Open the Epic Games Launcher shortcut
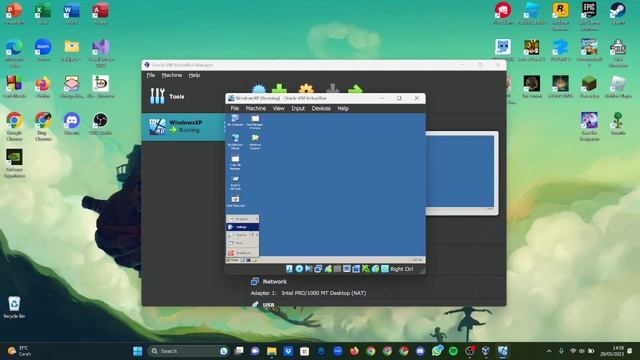This screenshot has height=360, width=640. pos(589,16)
